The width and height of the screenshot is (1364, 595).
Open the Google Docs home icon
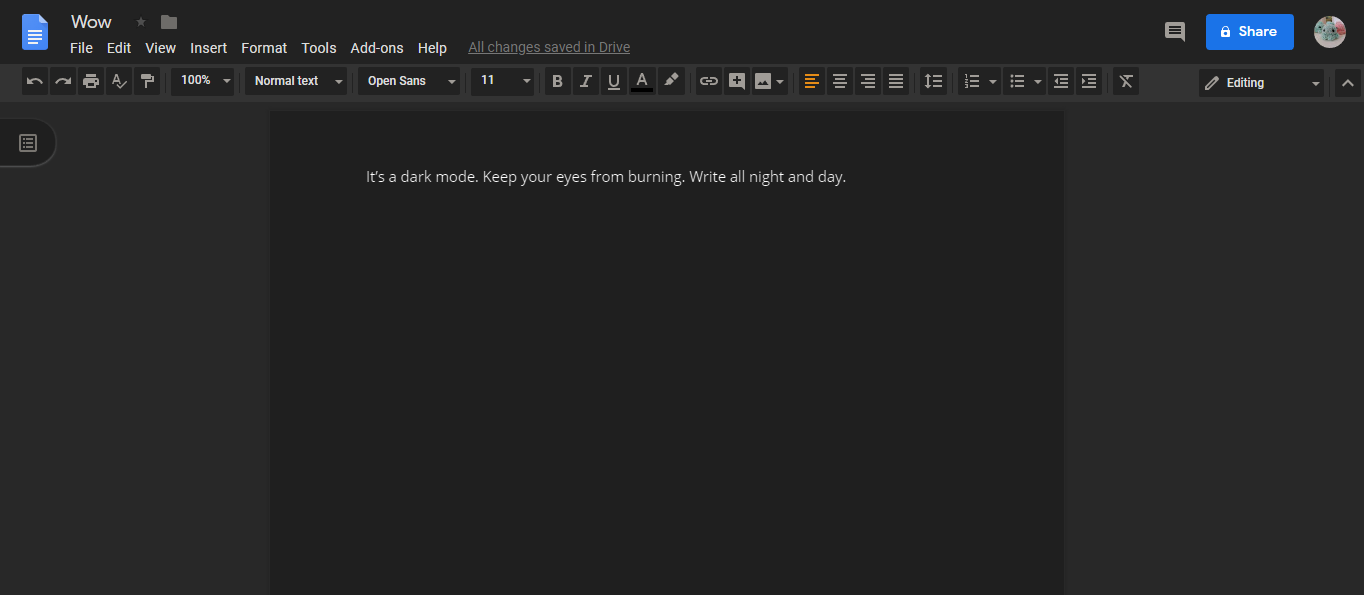tap(35, 33)
